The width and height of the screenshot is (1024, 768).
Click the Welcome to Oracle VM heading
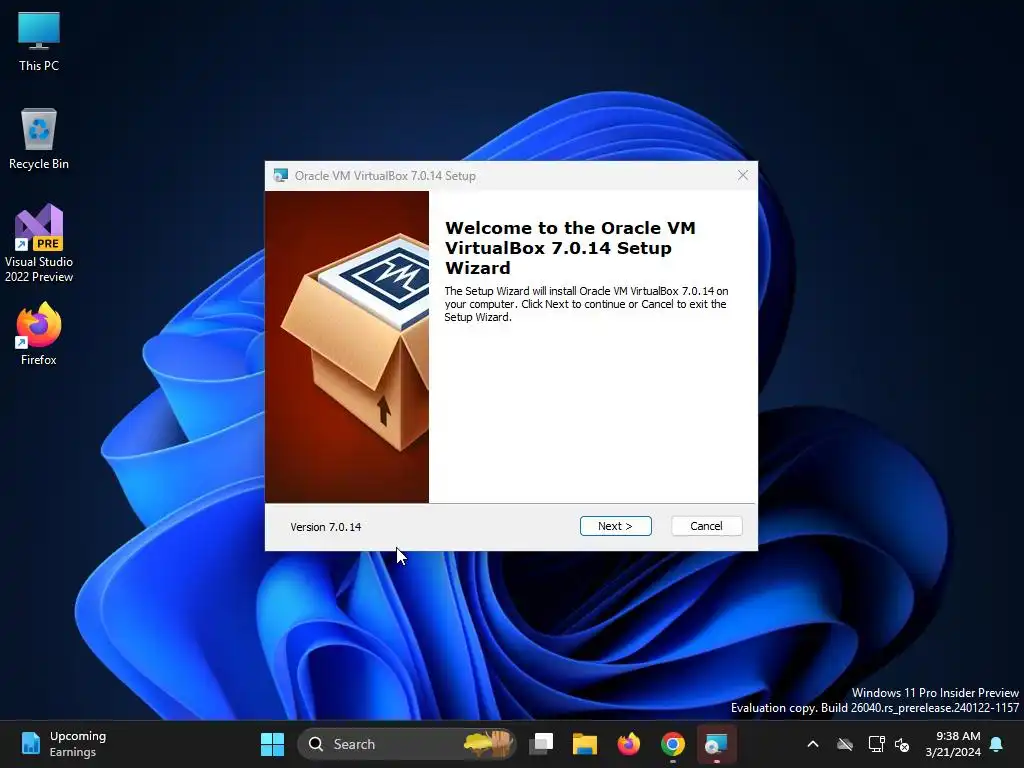(570, 248)
